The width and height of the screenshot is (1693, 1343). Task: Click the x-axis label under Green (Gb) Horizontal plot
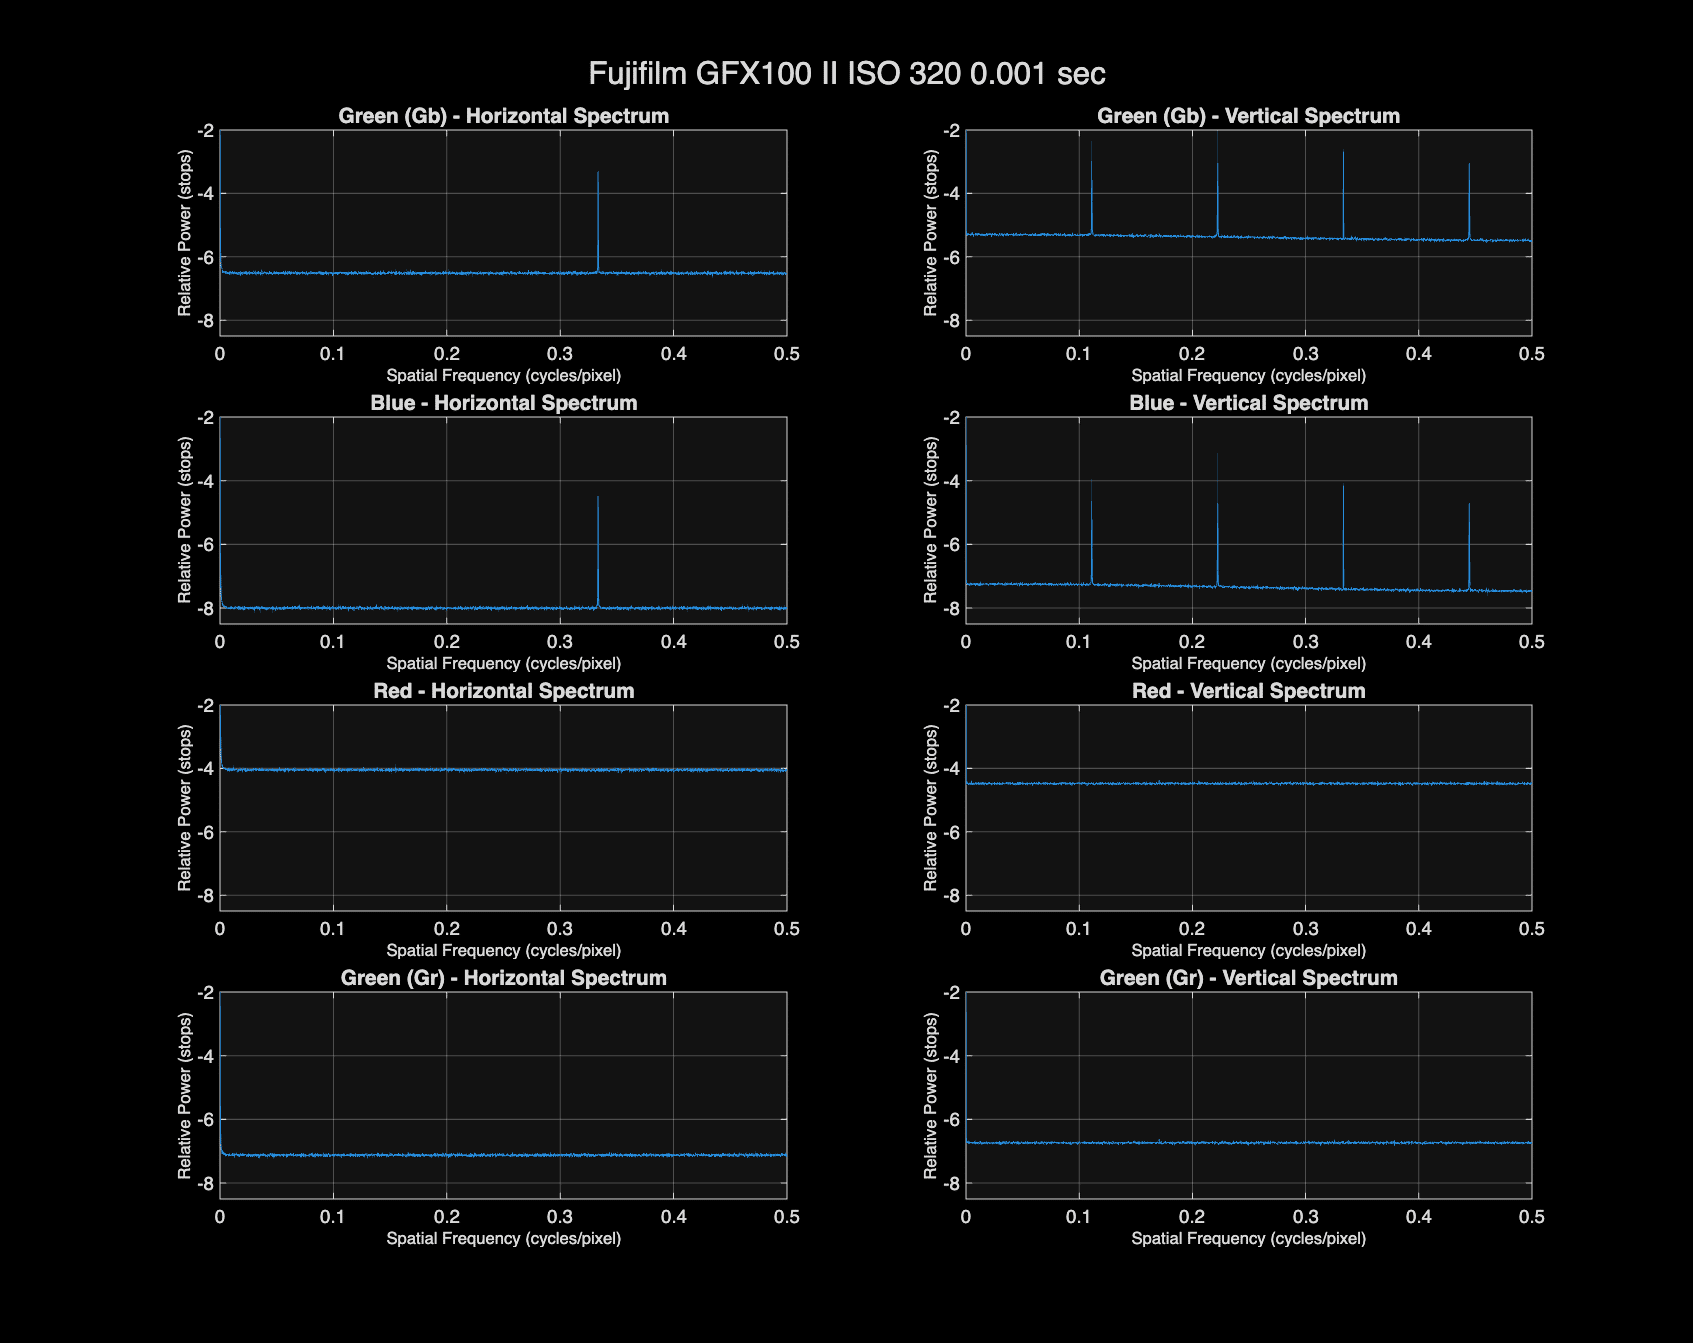tap(504, 376)
